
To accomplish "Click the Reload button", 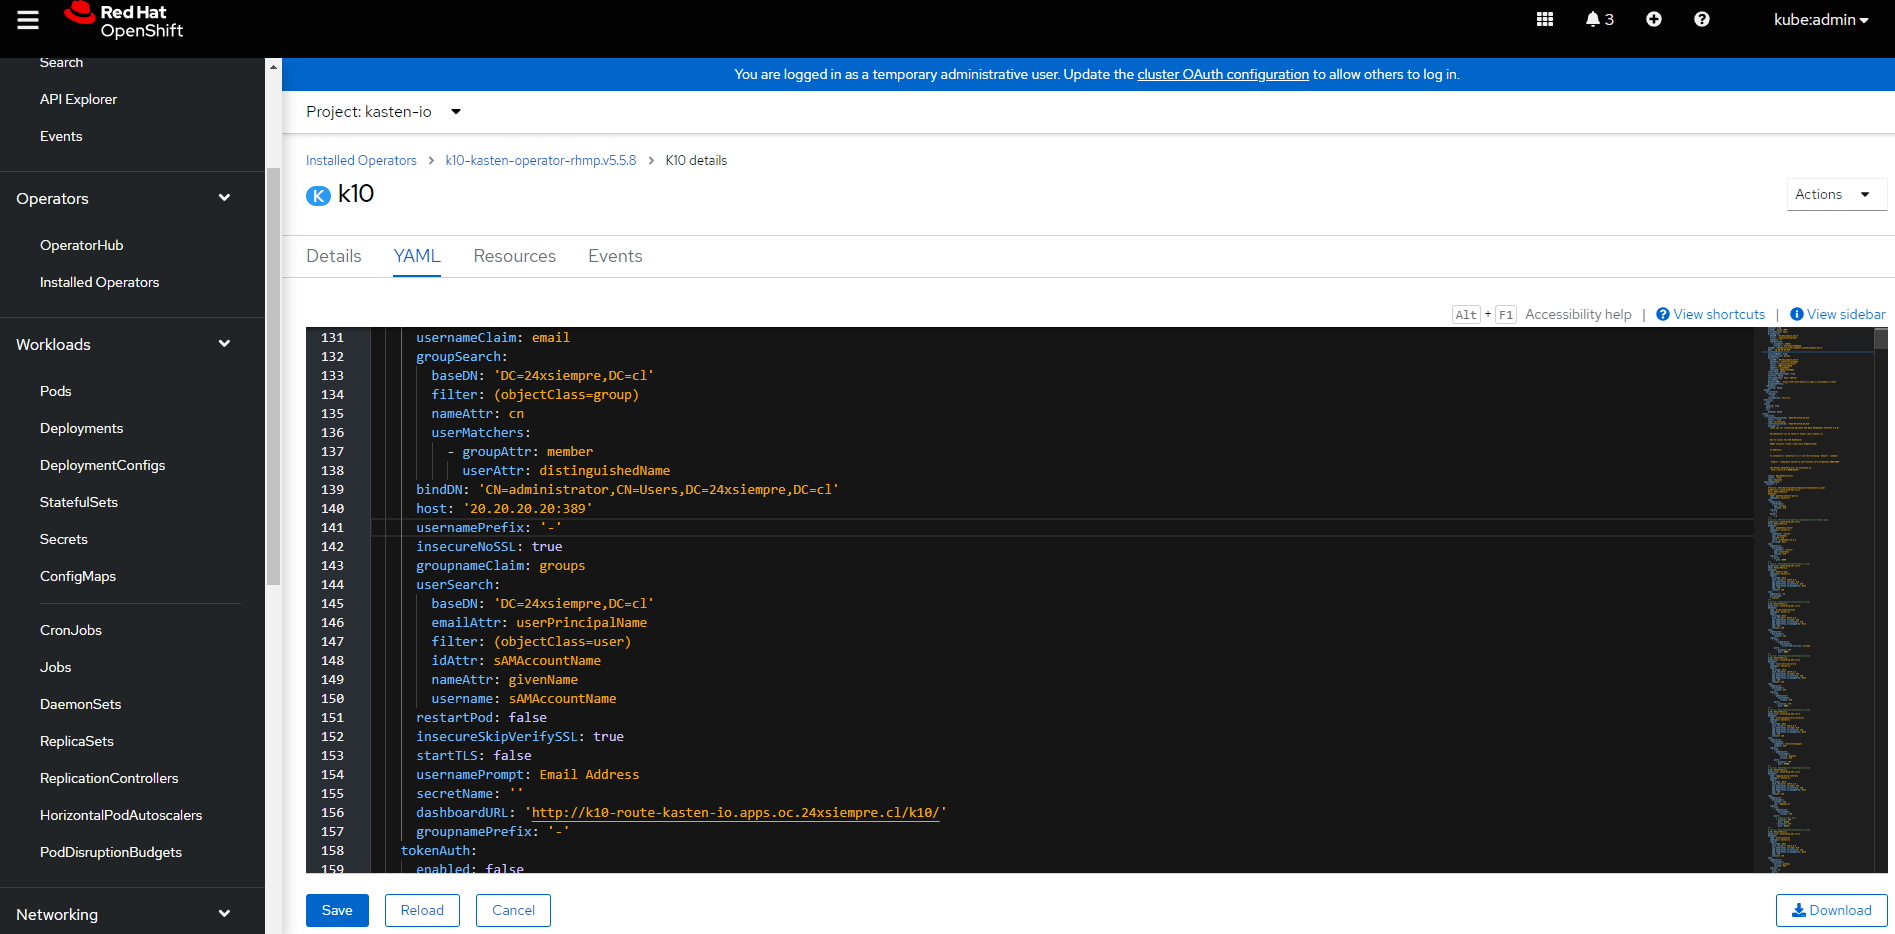I will coord(421,910).
